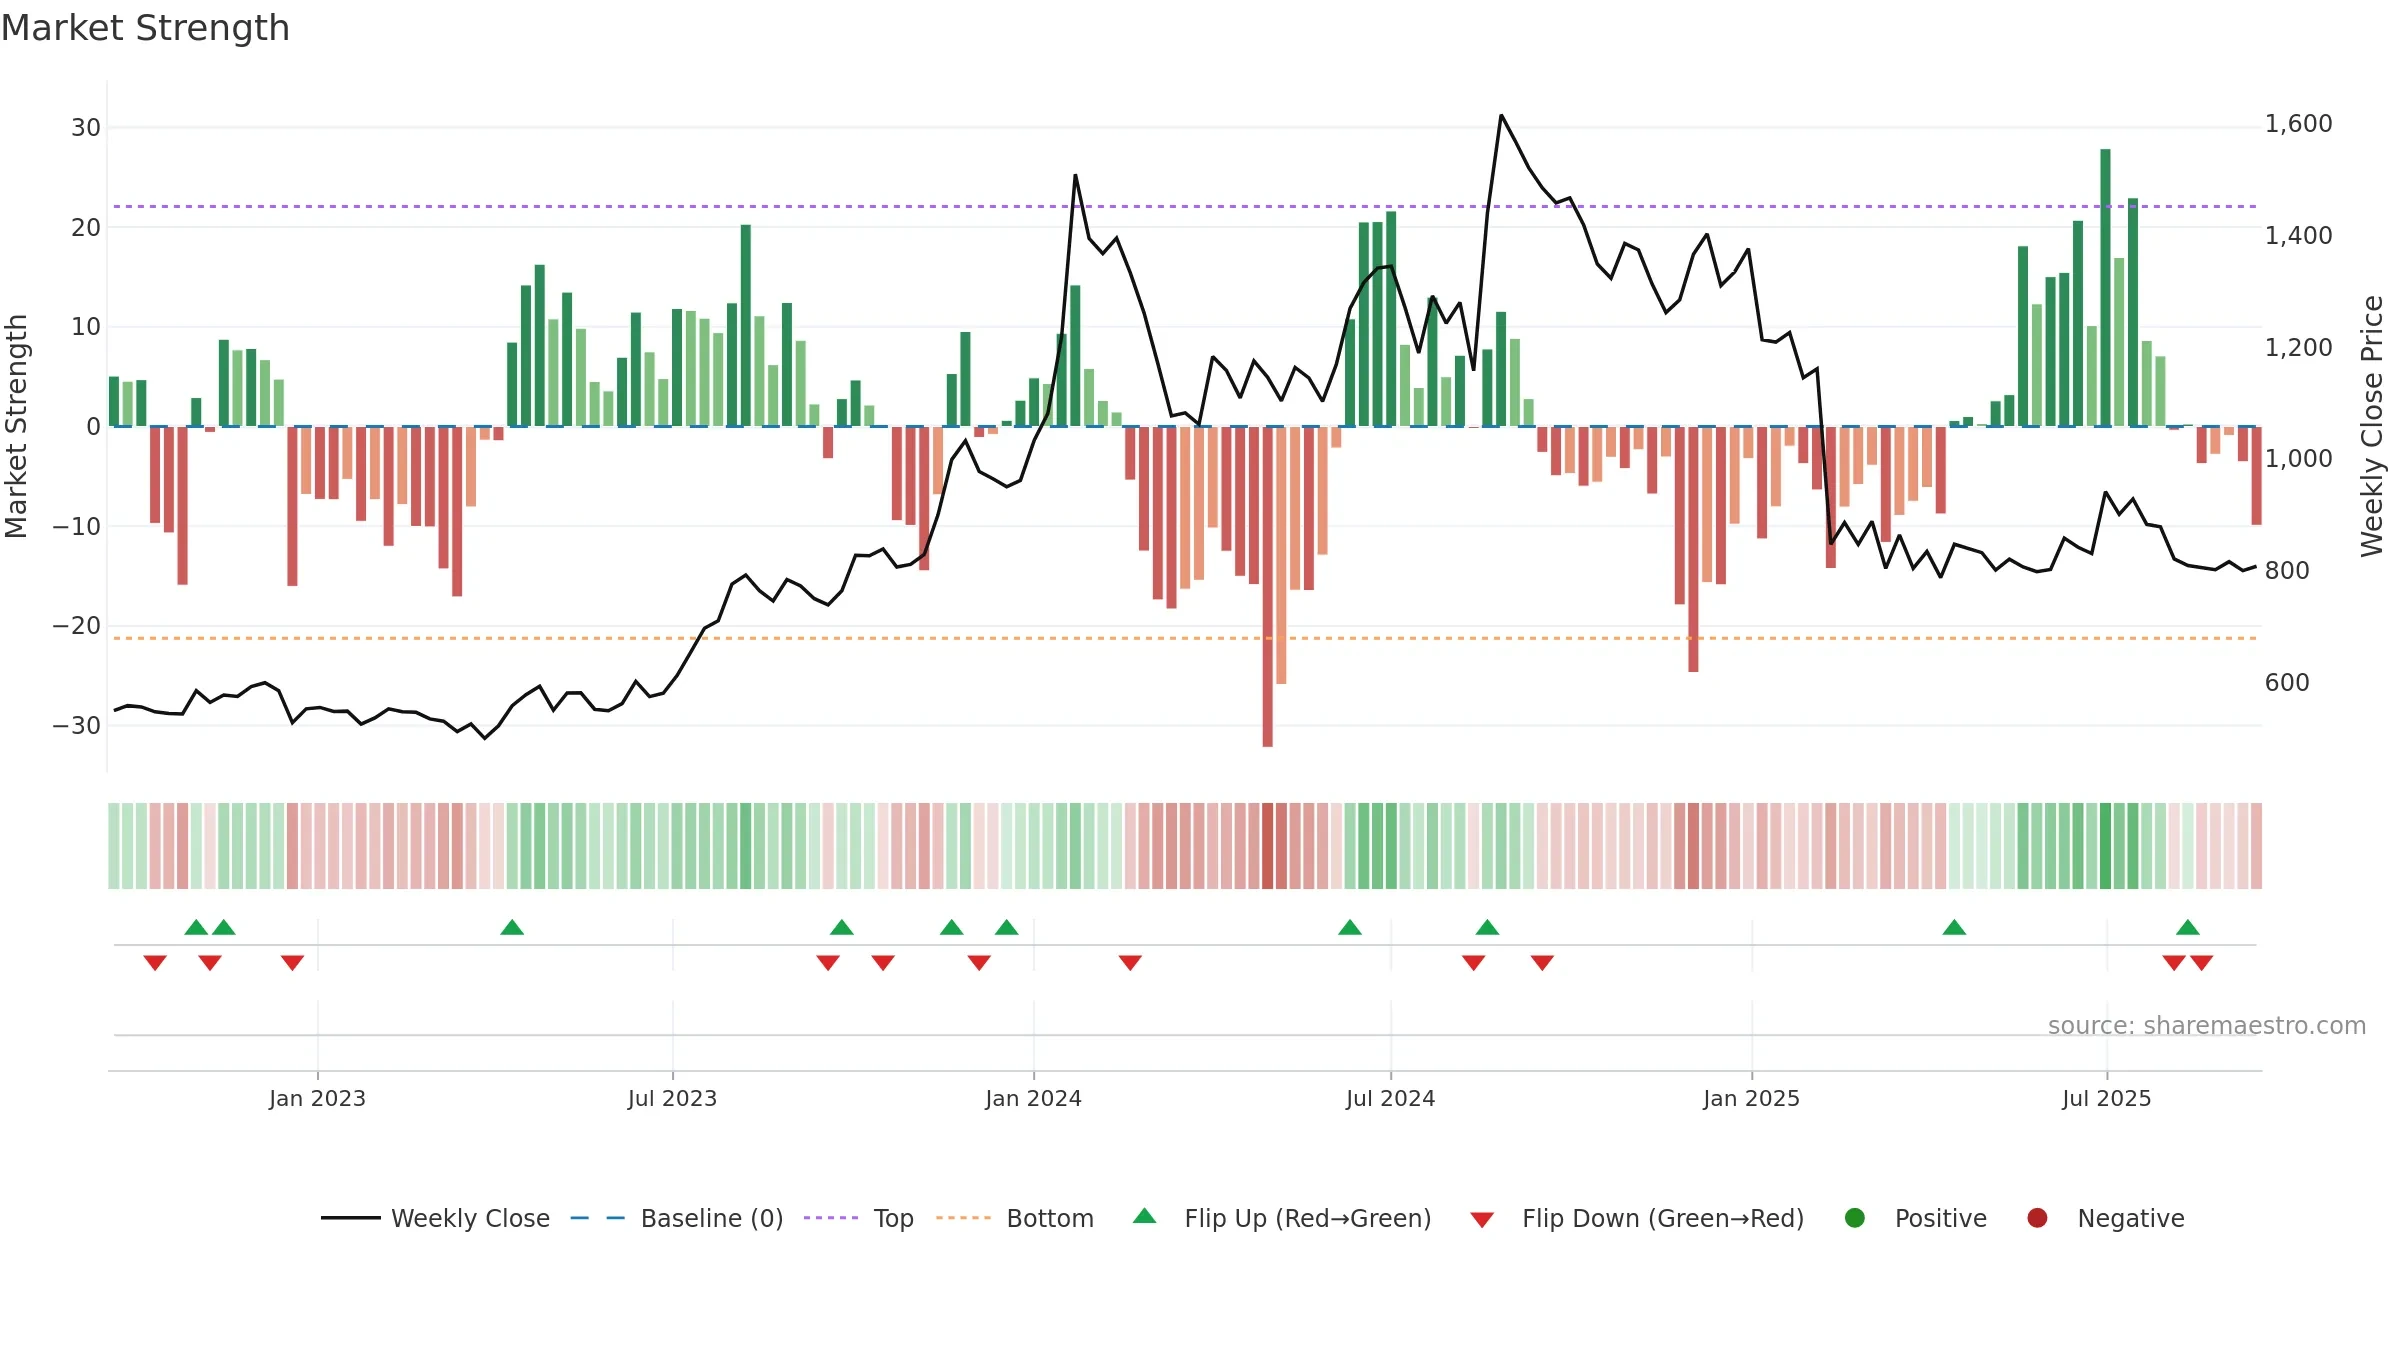Click the rotated Market Strength y-axis title
This screenshot has width=2400, height=1350.
pyautogui.click(x=16, y=426)
